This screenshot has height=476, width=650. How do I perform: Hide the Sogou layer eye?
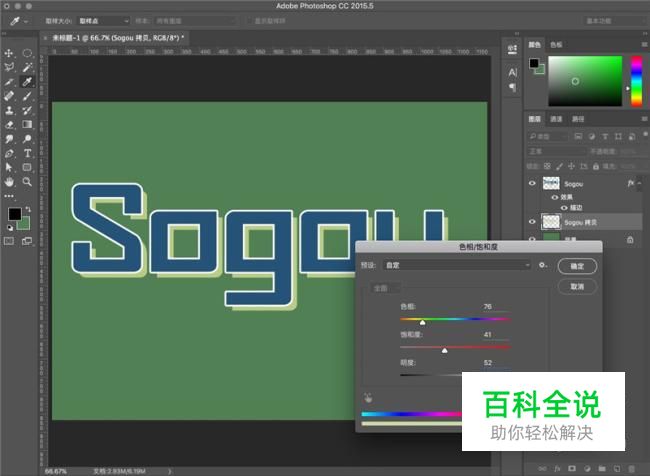tap(532, 183)
